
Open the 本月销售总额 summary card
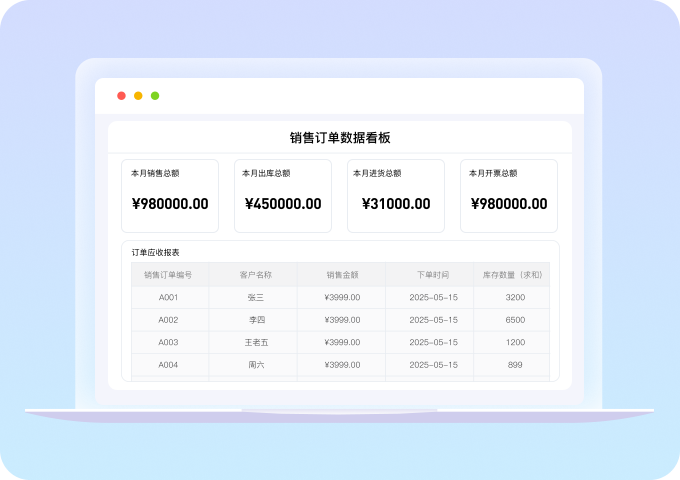pos(169,196)
